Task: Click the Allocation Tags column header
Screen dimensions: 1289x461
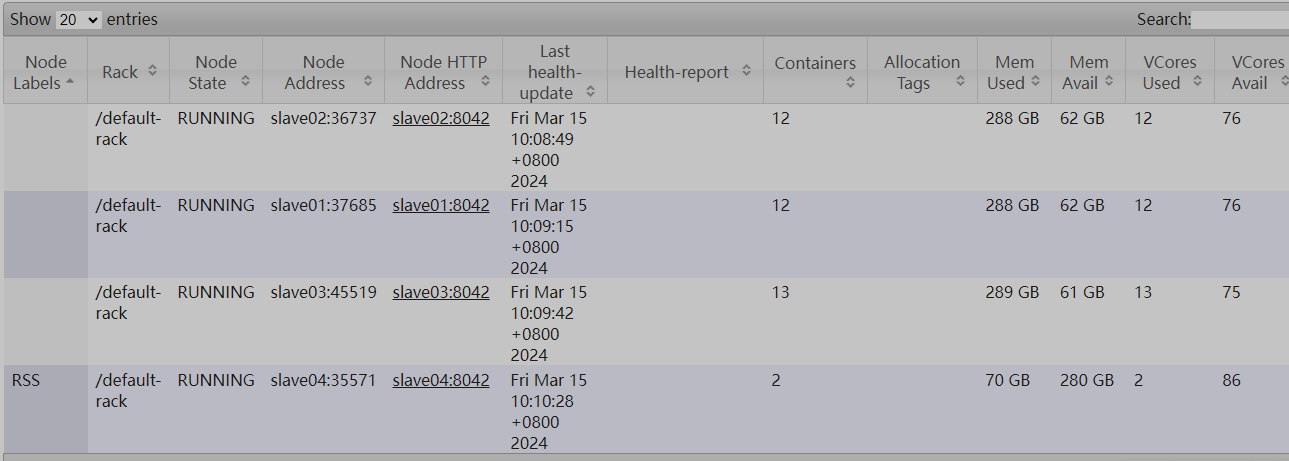Action: [x=921, y=72]
